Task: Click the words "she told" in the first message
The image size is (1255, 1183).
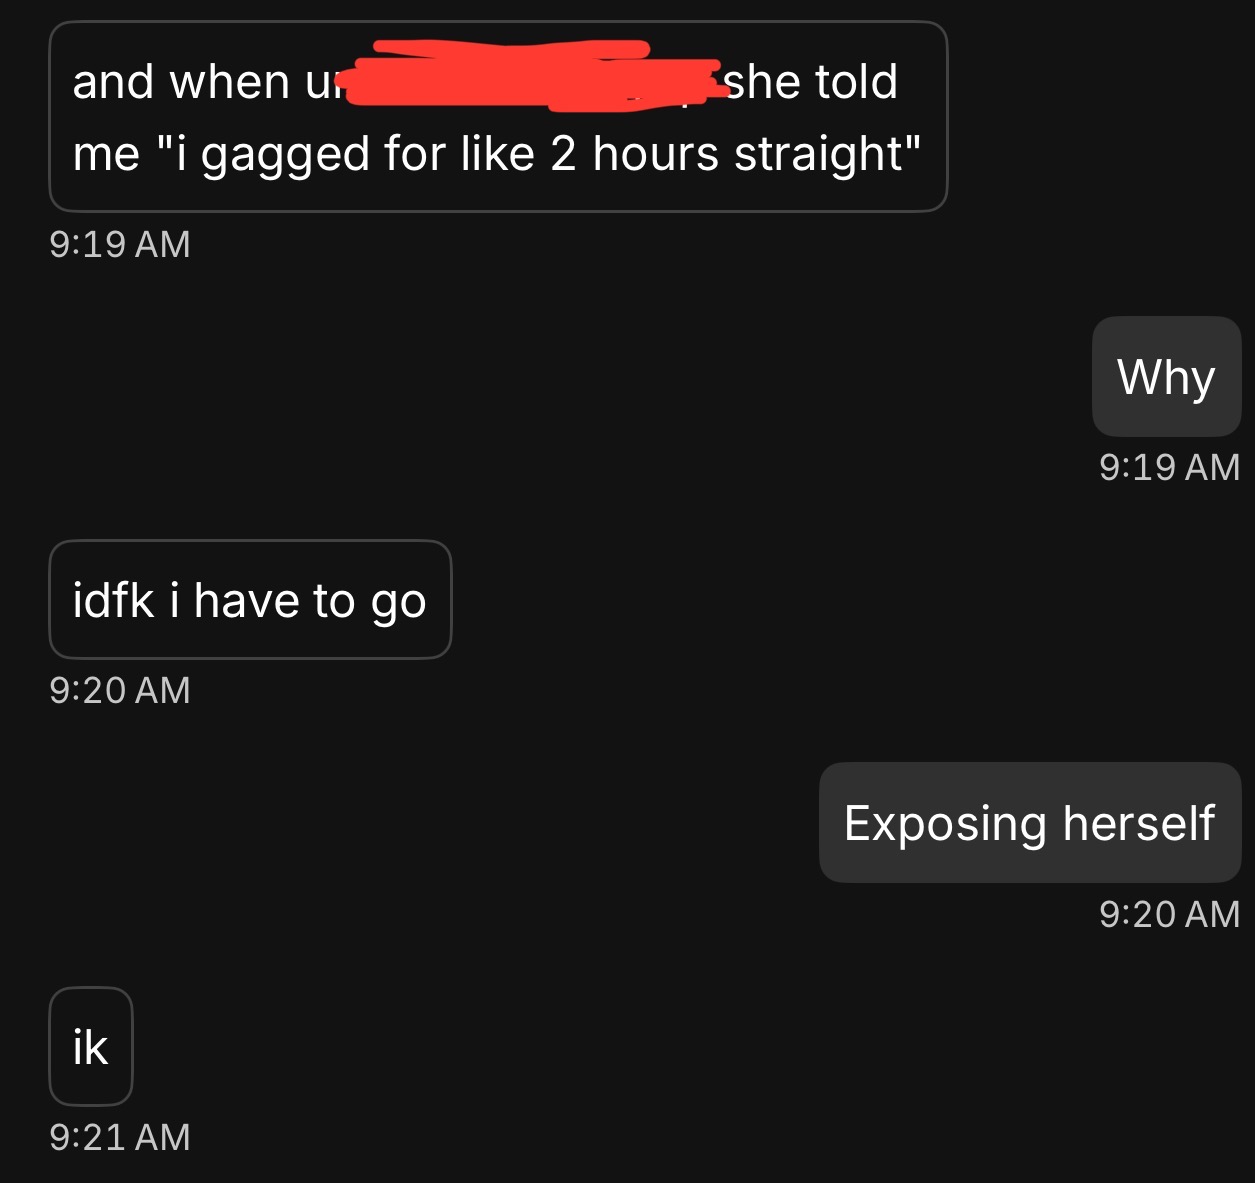Action: (x=811, y=82)
